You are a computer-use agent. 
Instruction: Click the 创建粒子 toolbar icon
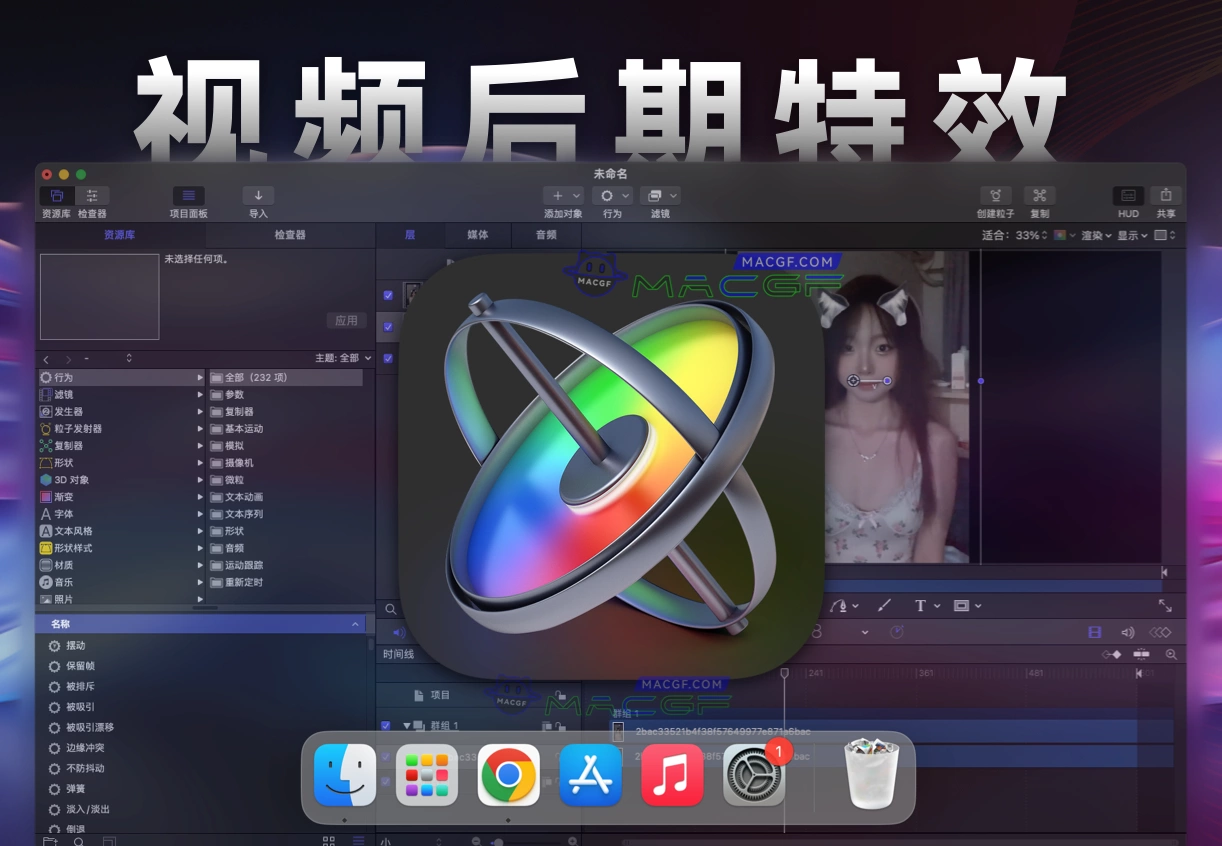click(995, 196)
